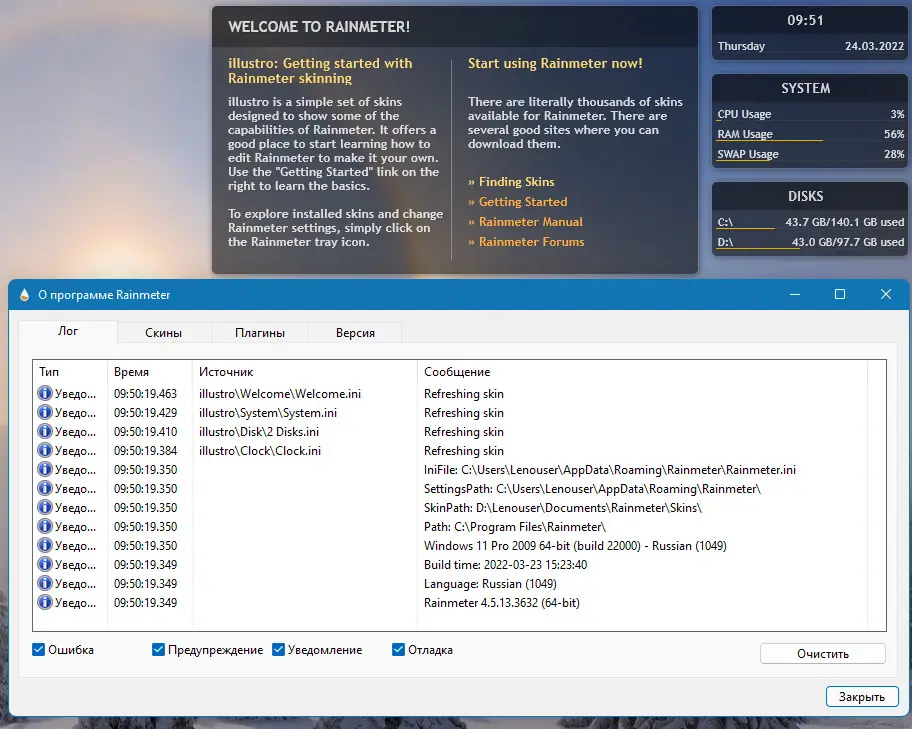The height and width of the screenshot is (729, 912).
Task: Click the timestamp 09:50:19.384
Action: [145, 451]
